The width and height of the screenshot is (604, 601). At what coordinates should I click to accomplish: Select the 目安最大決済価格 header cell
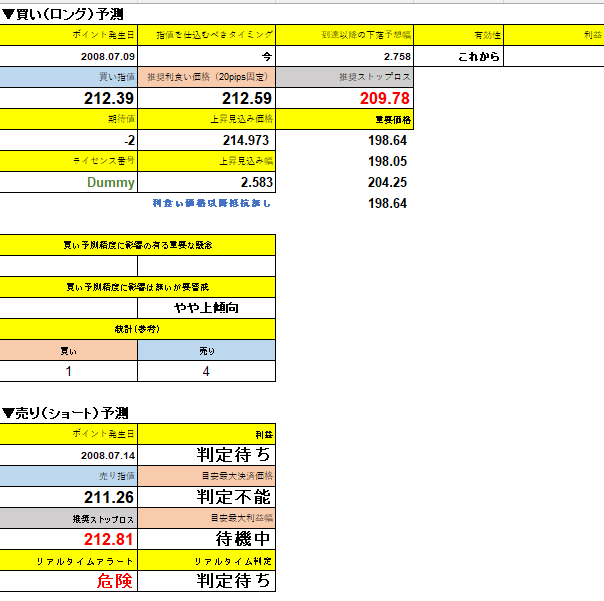(206, 476)
